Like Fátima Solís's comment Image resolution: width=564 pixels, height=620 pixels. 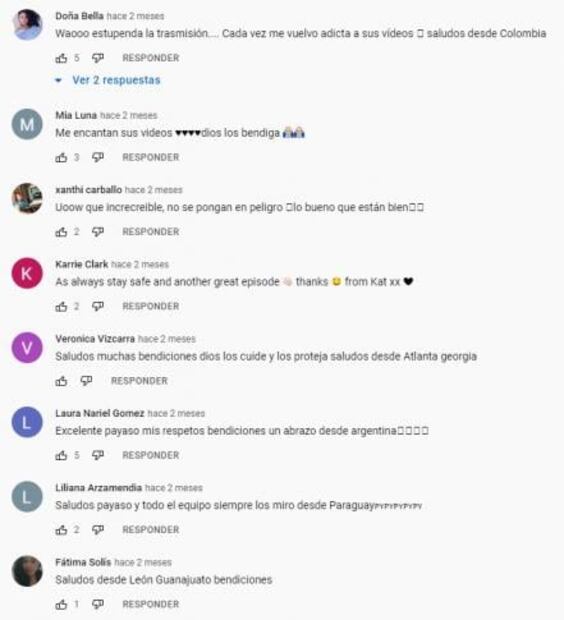pos(61,604)
